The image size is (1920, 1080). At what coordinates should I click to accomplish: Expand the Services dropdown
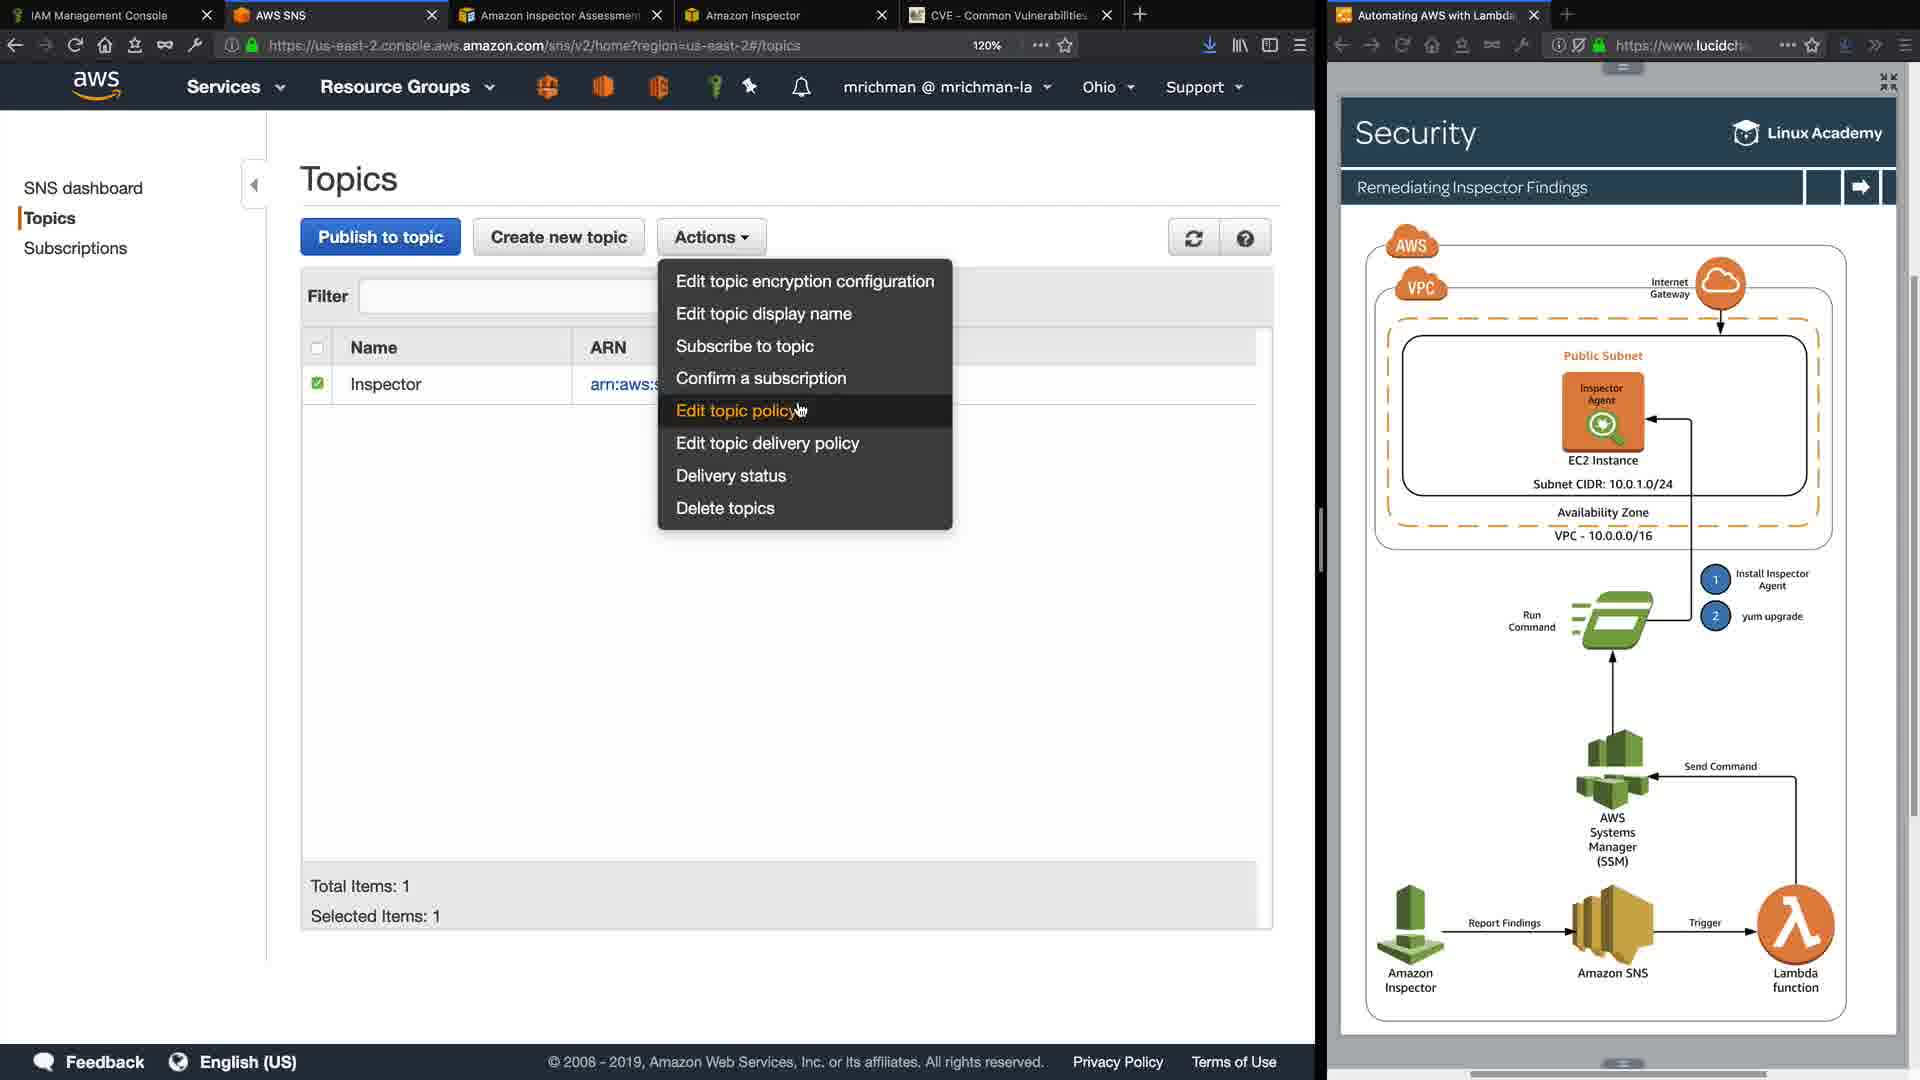(236, 87)
